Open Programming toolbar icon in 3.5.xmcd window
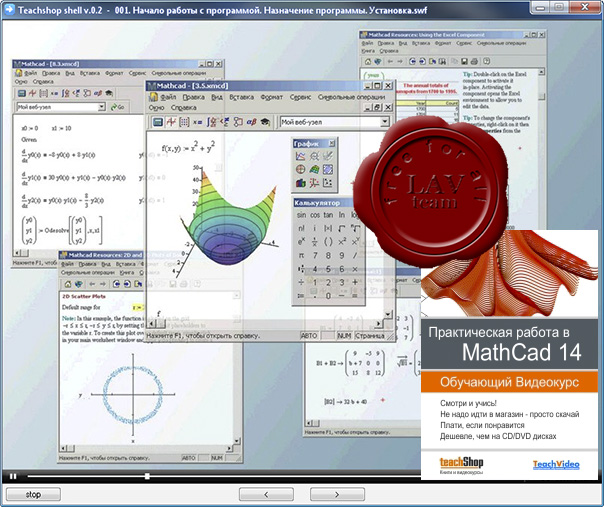Image resolution: width=604 pixels, height=507 pixels. [238, 122]
